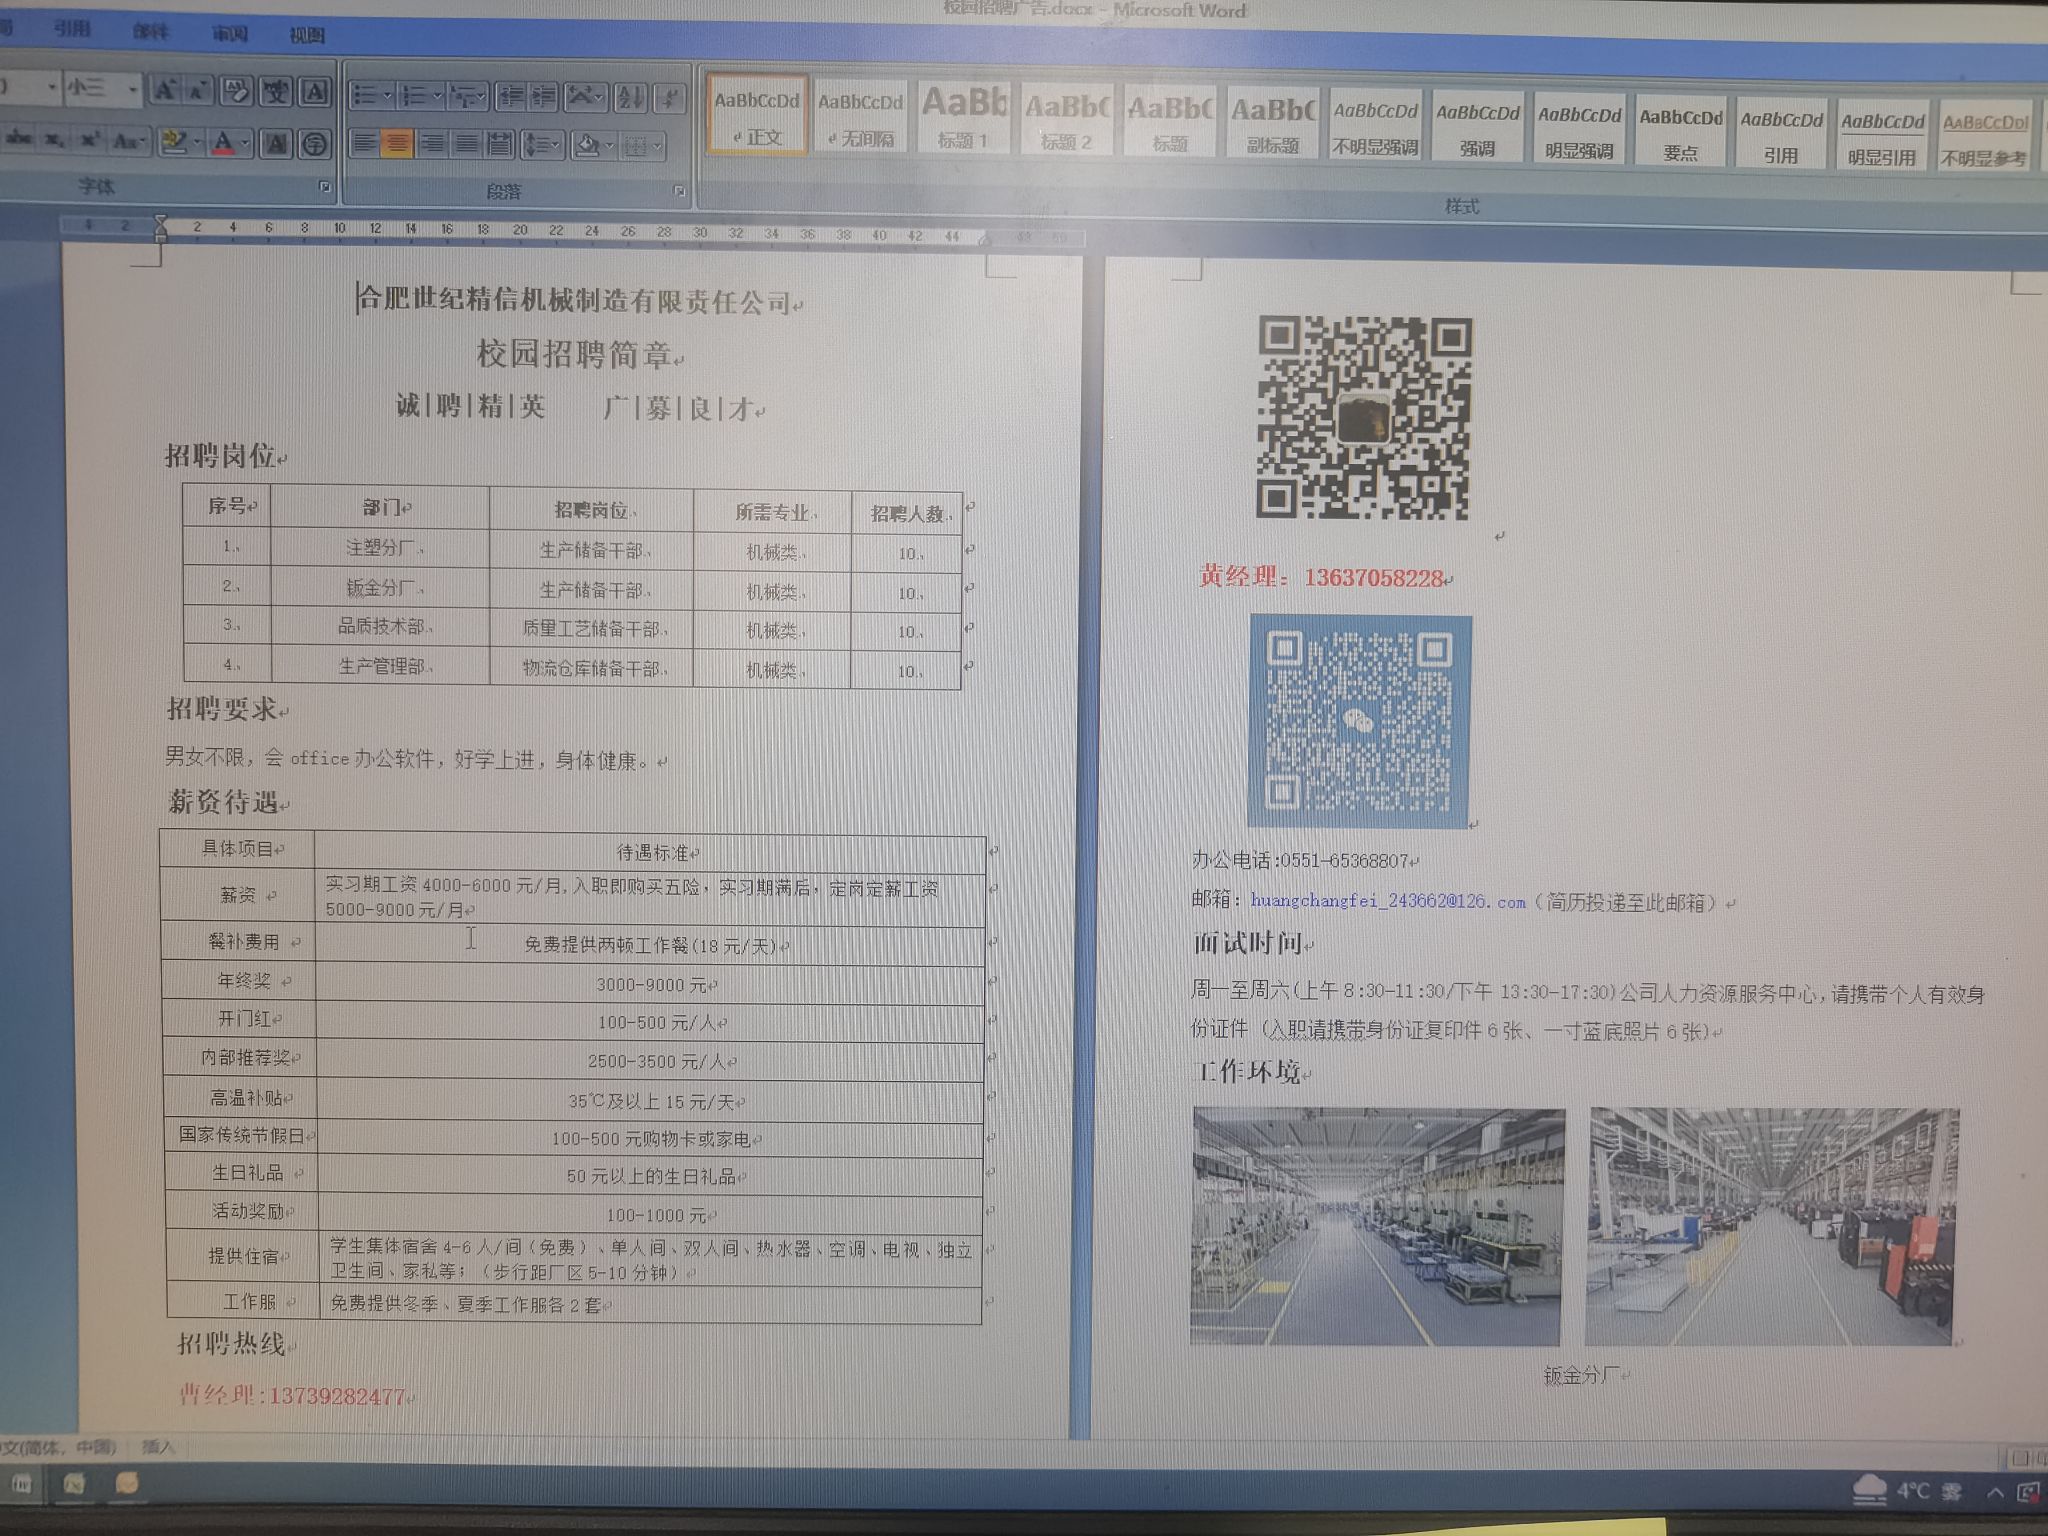Click the character border (A) icon

(314, 93)
